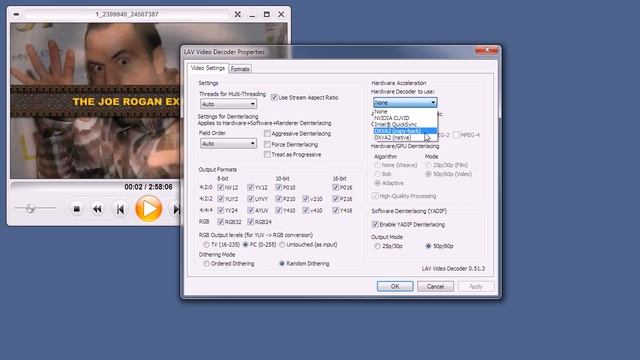Screen dimensions: 640x360
Task: Select 50p/60p YADIF output mode
Action: coord(428,246)
